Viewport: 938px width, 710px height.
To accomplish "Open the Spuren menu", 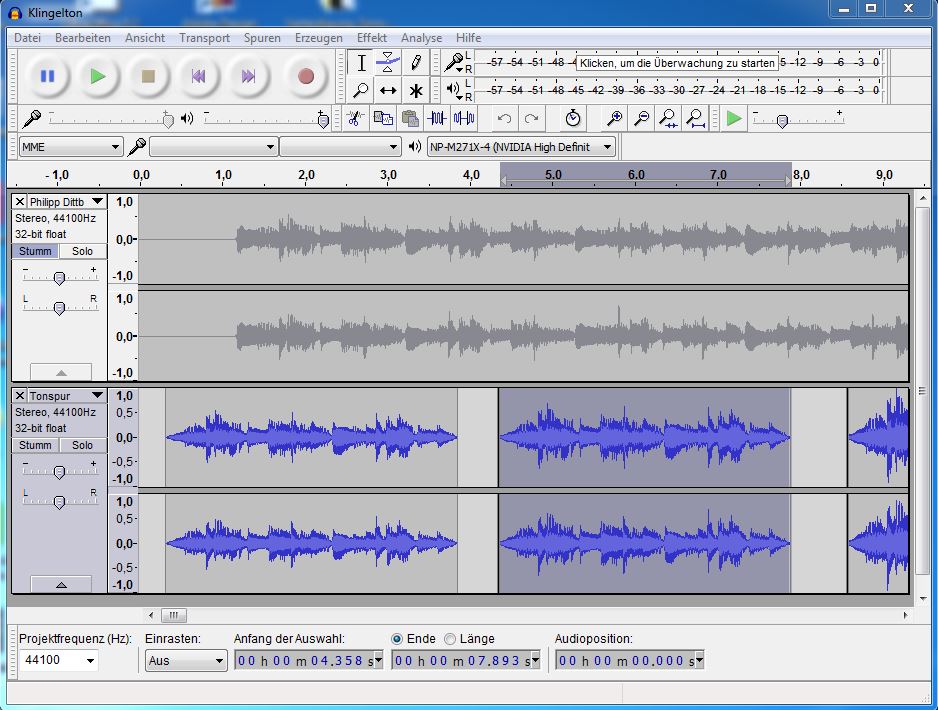I will click(262, 38).
